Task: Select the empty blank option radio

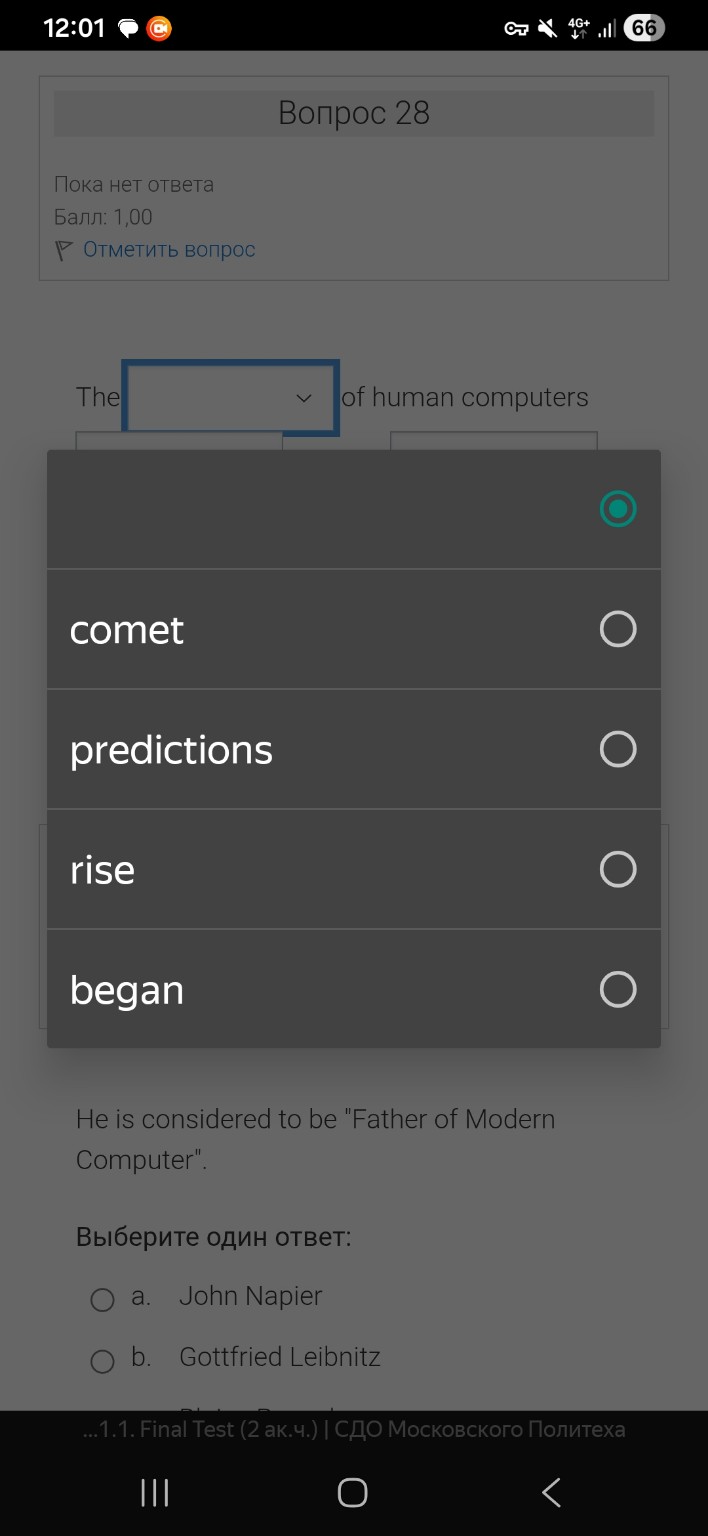Action: click(617, 509)
